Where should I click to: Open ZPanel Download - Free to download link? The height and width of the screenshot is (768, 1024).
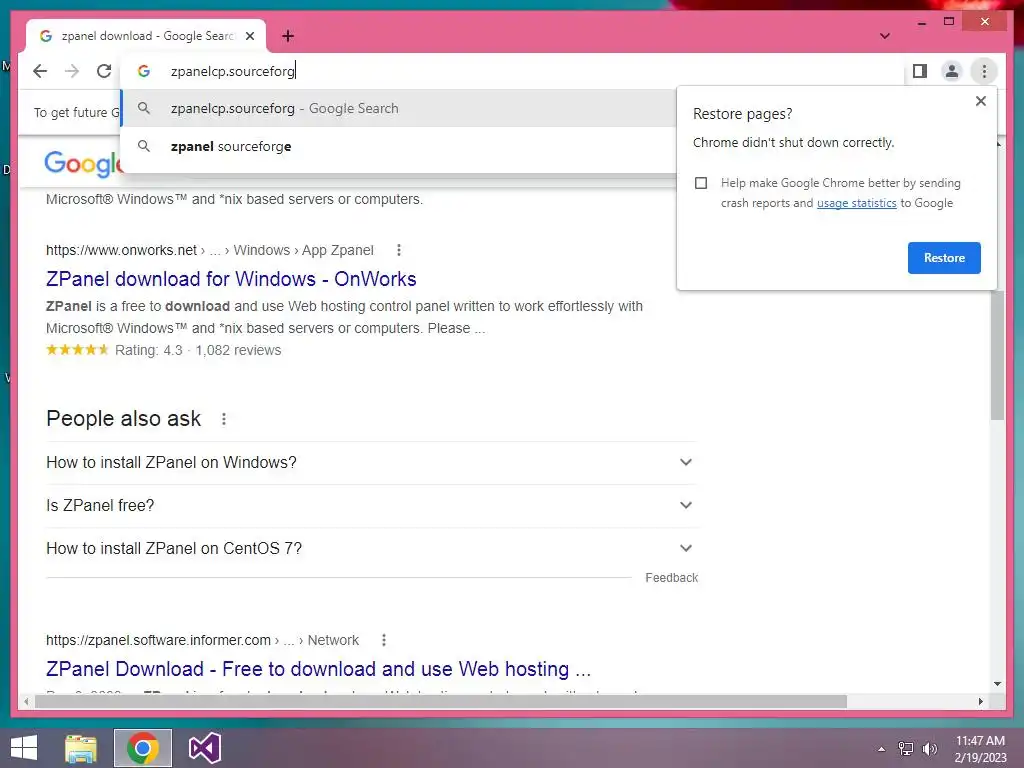click(x=318, y=669)
